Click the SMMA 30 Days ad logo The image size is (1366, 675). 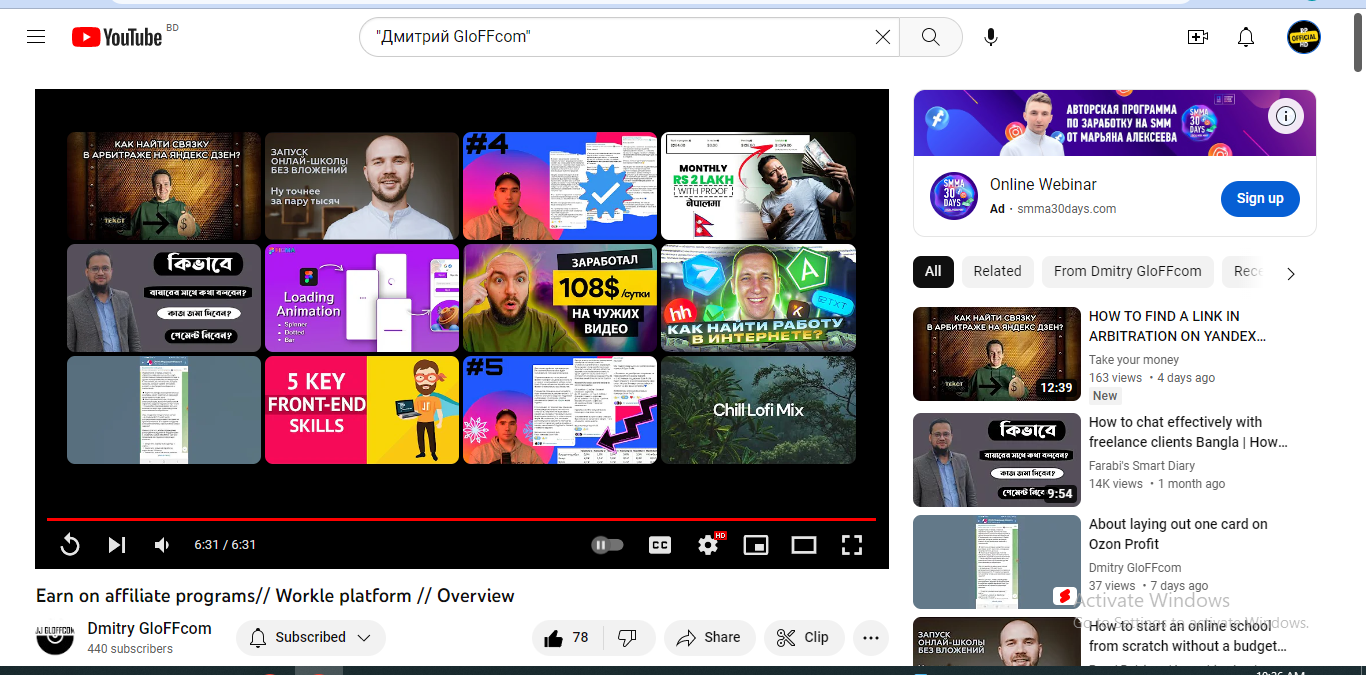(953, 196)
